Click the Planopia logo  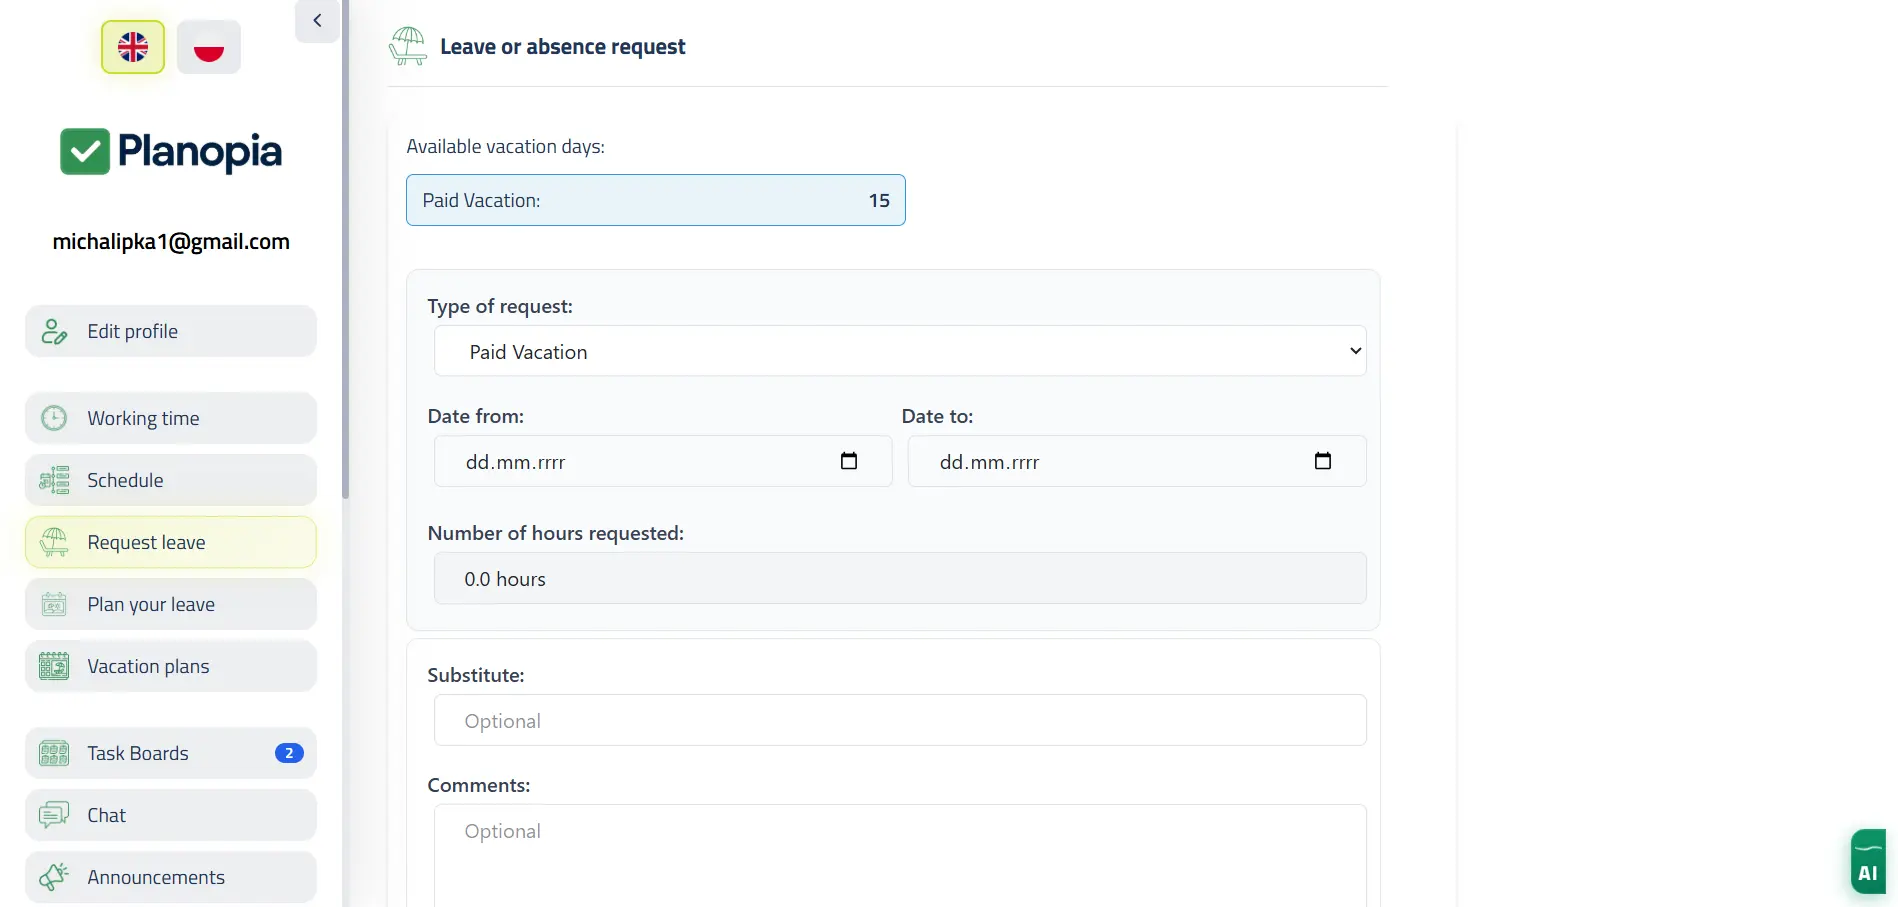coord(171,152)
